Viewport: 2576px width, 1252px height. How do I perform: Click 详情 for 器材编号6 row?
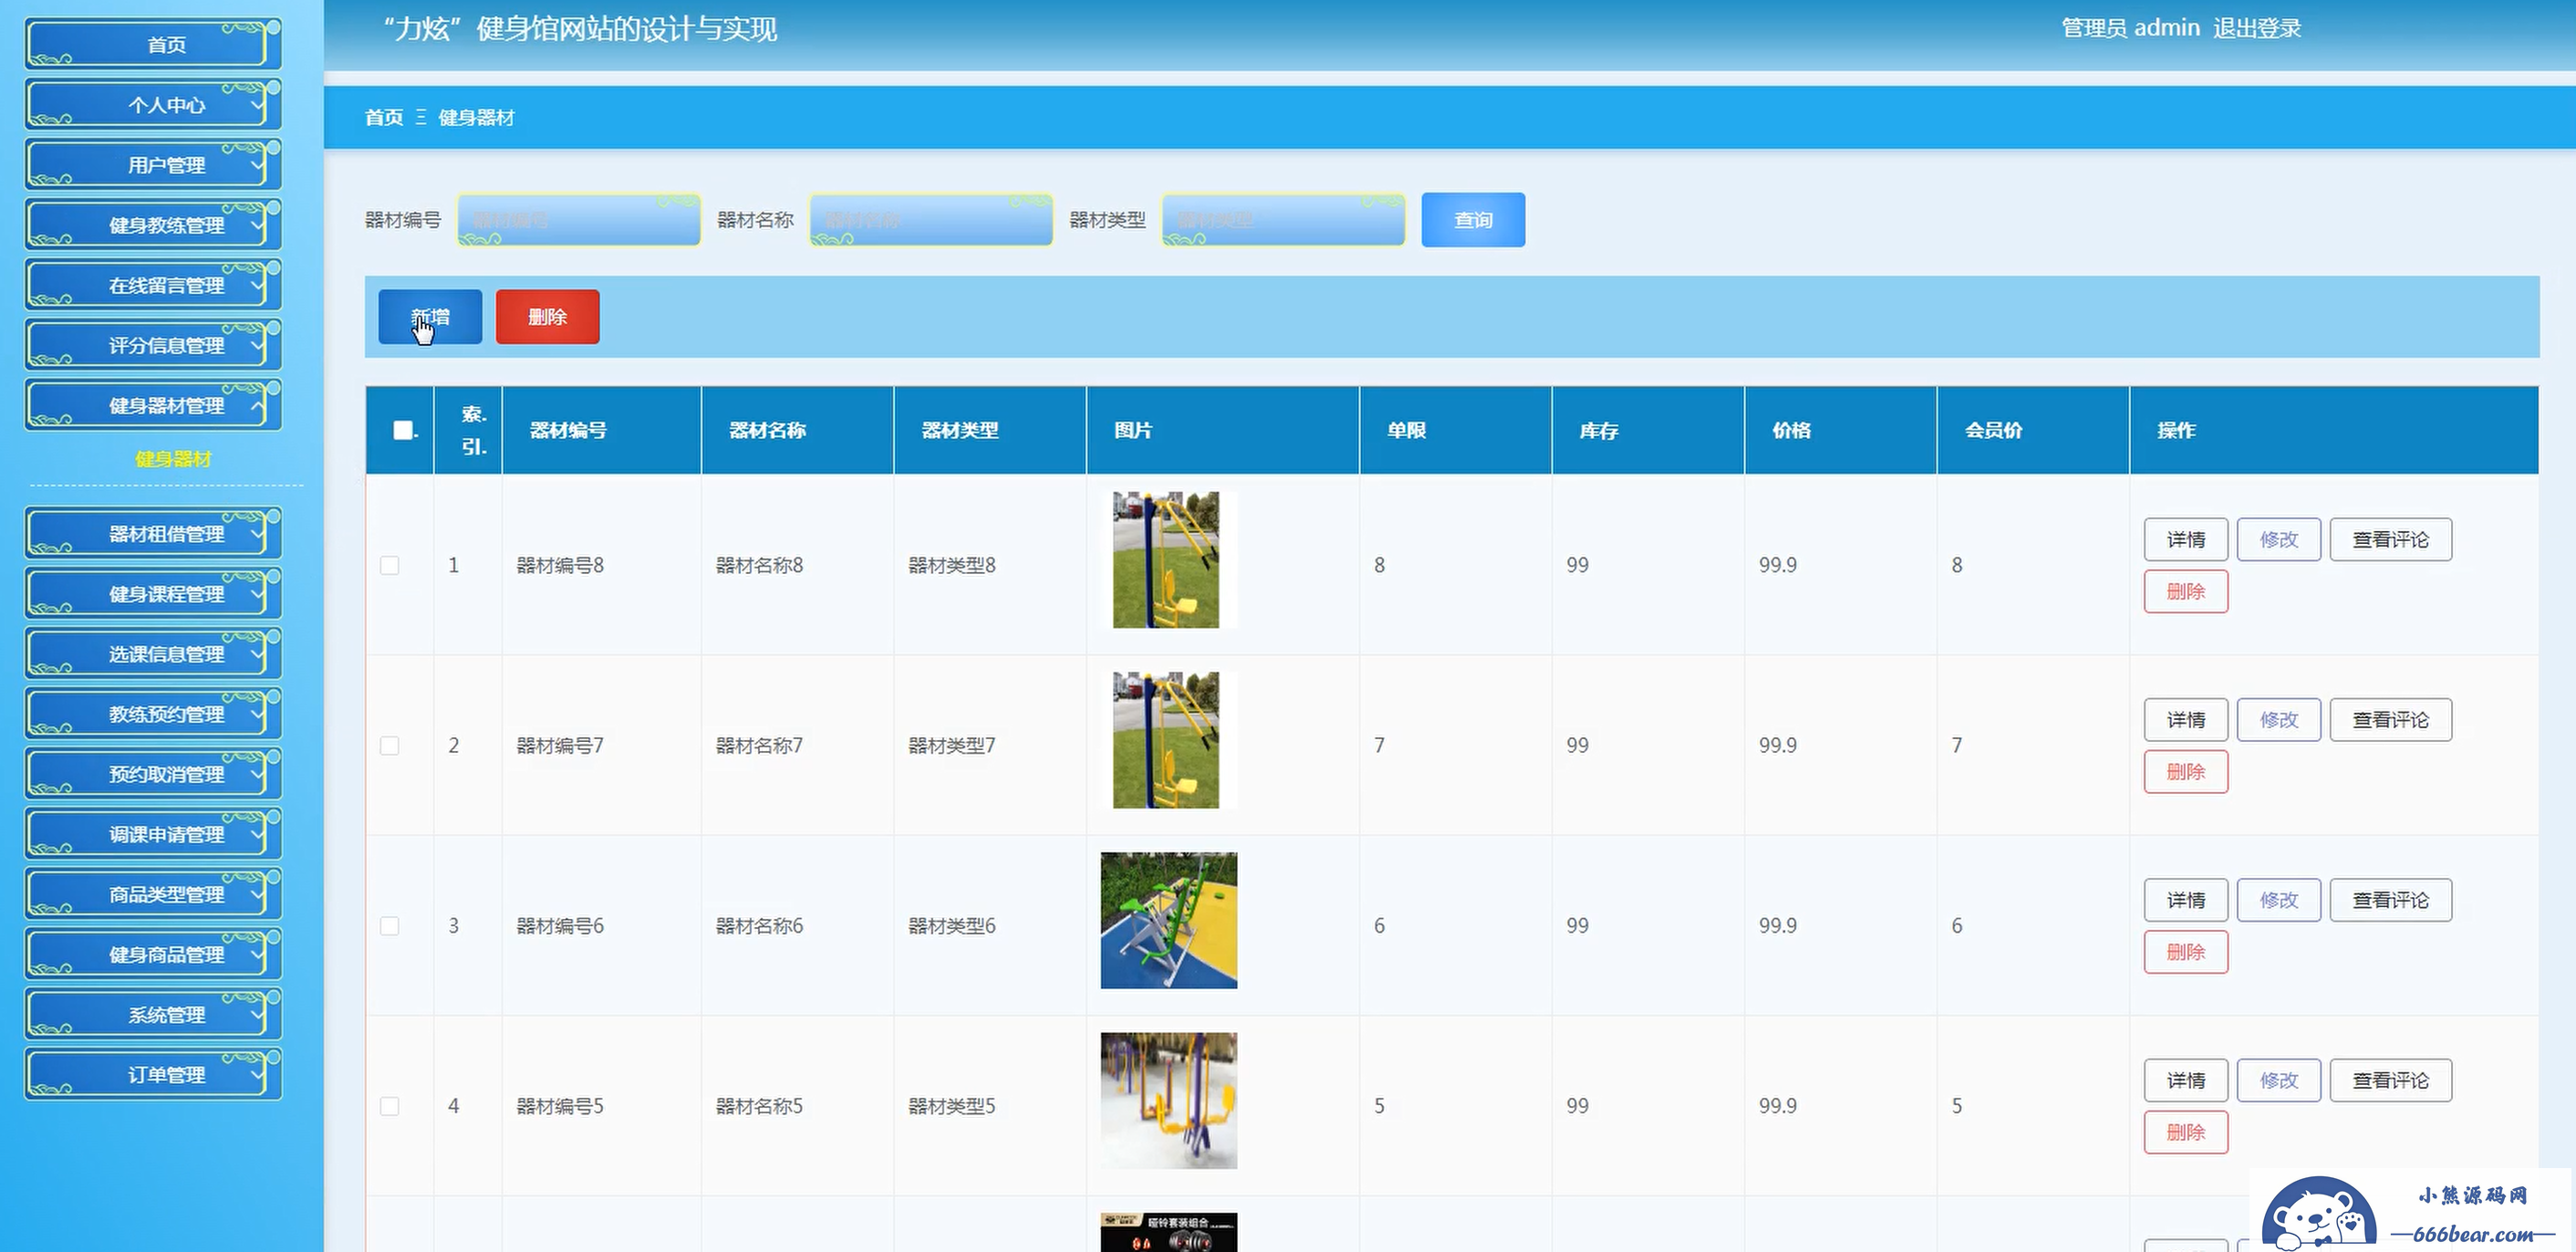click(2186, 899)
